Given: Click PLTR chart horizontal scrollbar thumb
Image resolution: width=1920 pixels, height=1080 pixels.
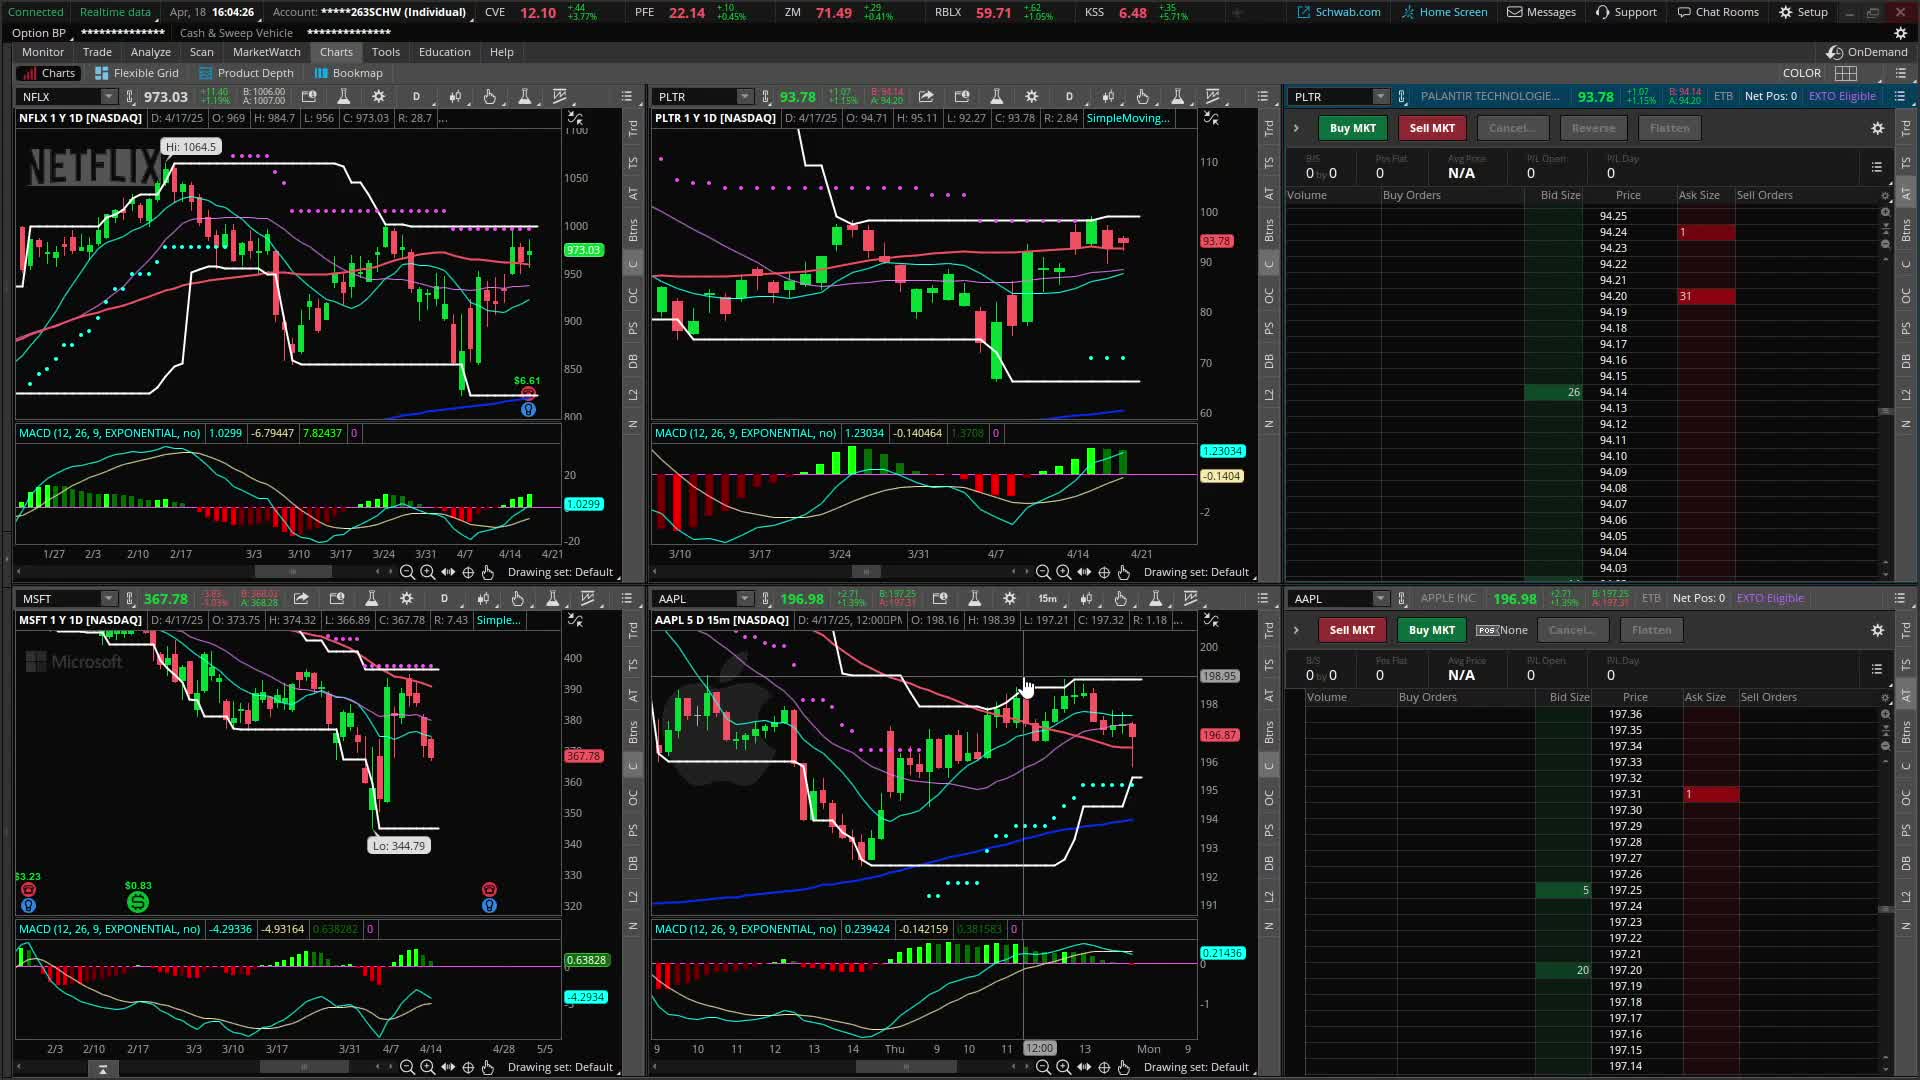Looking at the screenshot, I should (x=866, y=572).
